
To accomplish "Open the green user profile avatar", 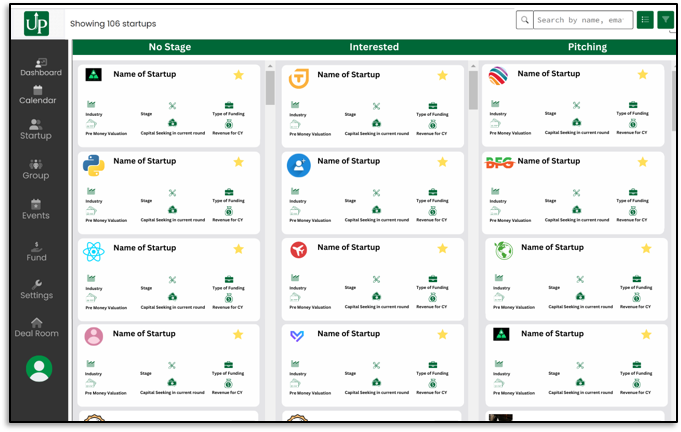I will [x=39, y=369].
